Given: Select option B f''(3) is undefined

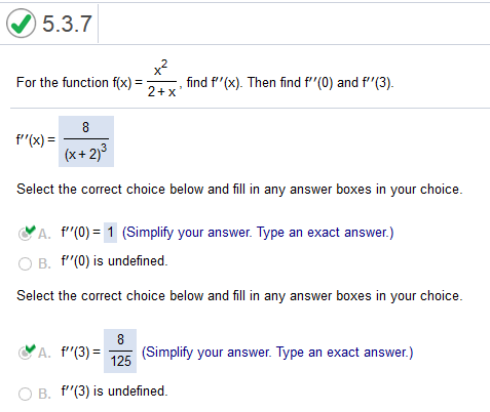Looking at the screenshot, I should point(25,394).
